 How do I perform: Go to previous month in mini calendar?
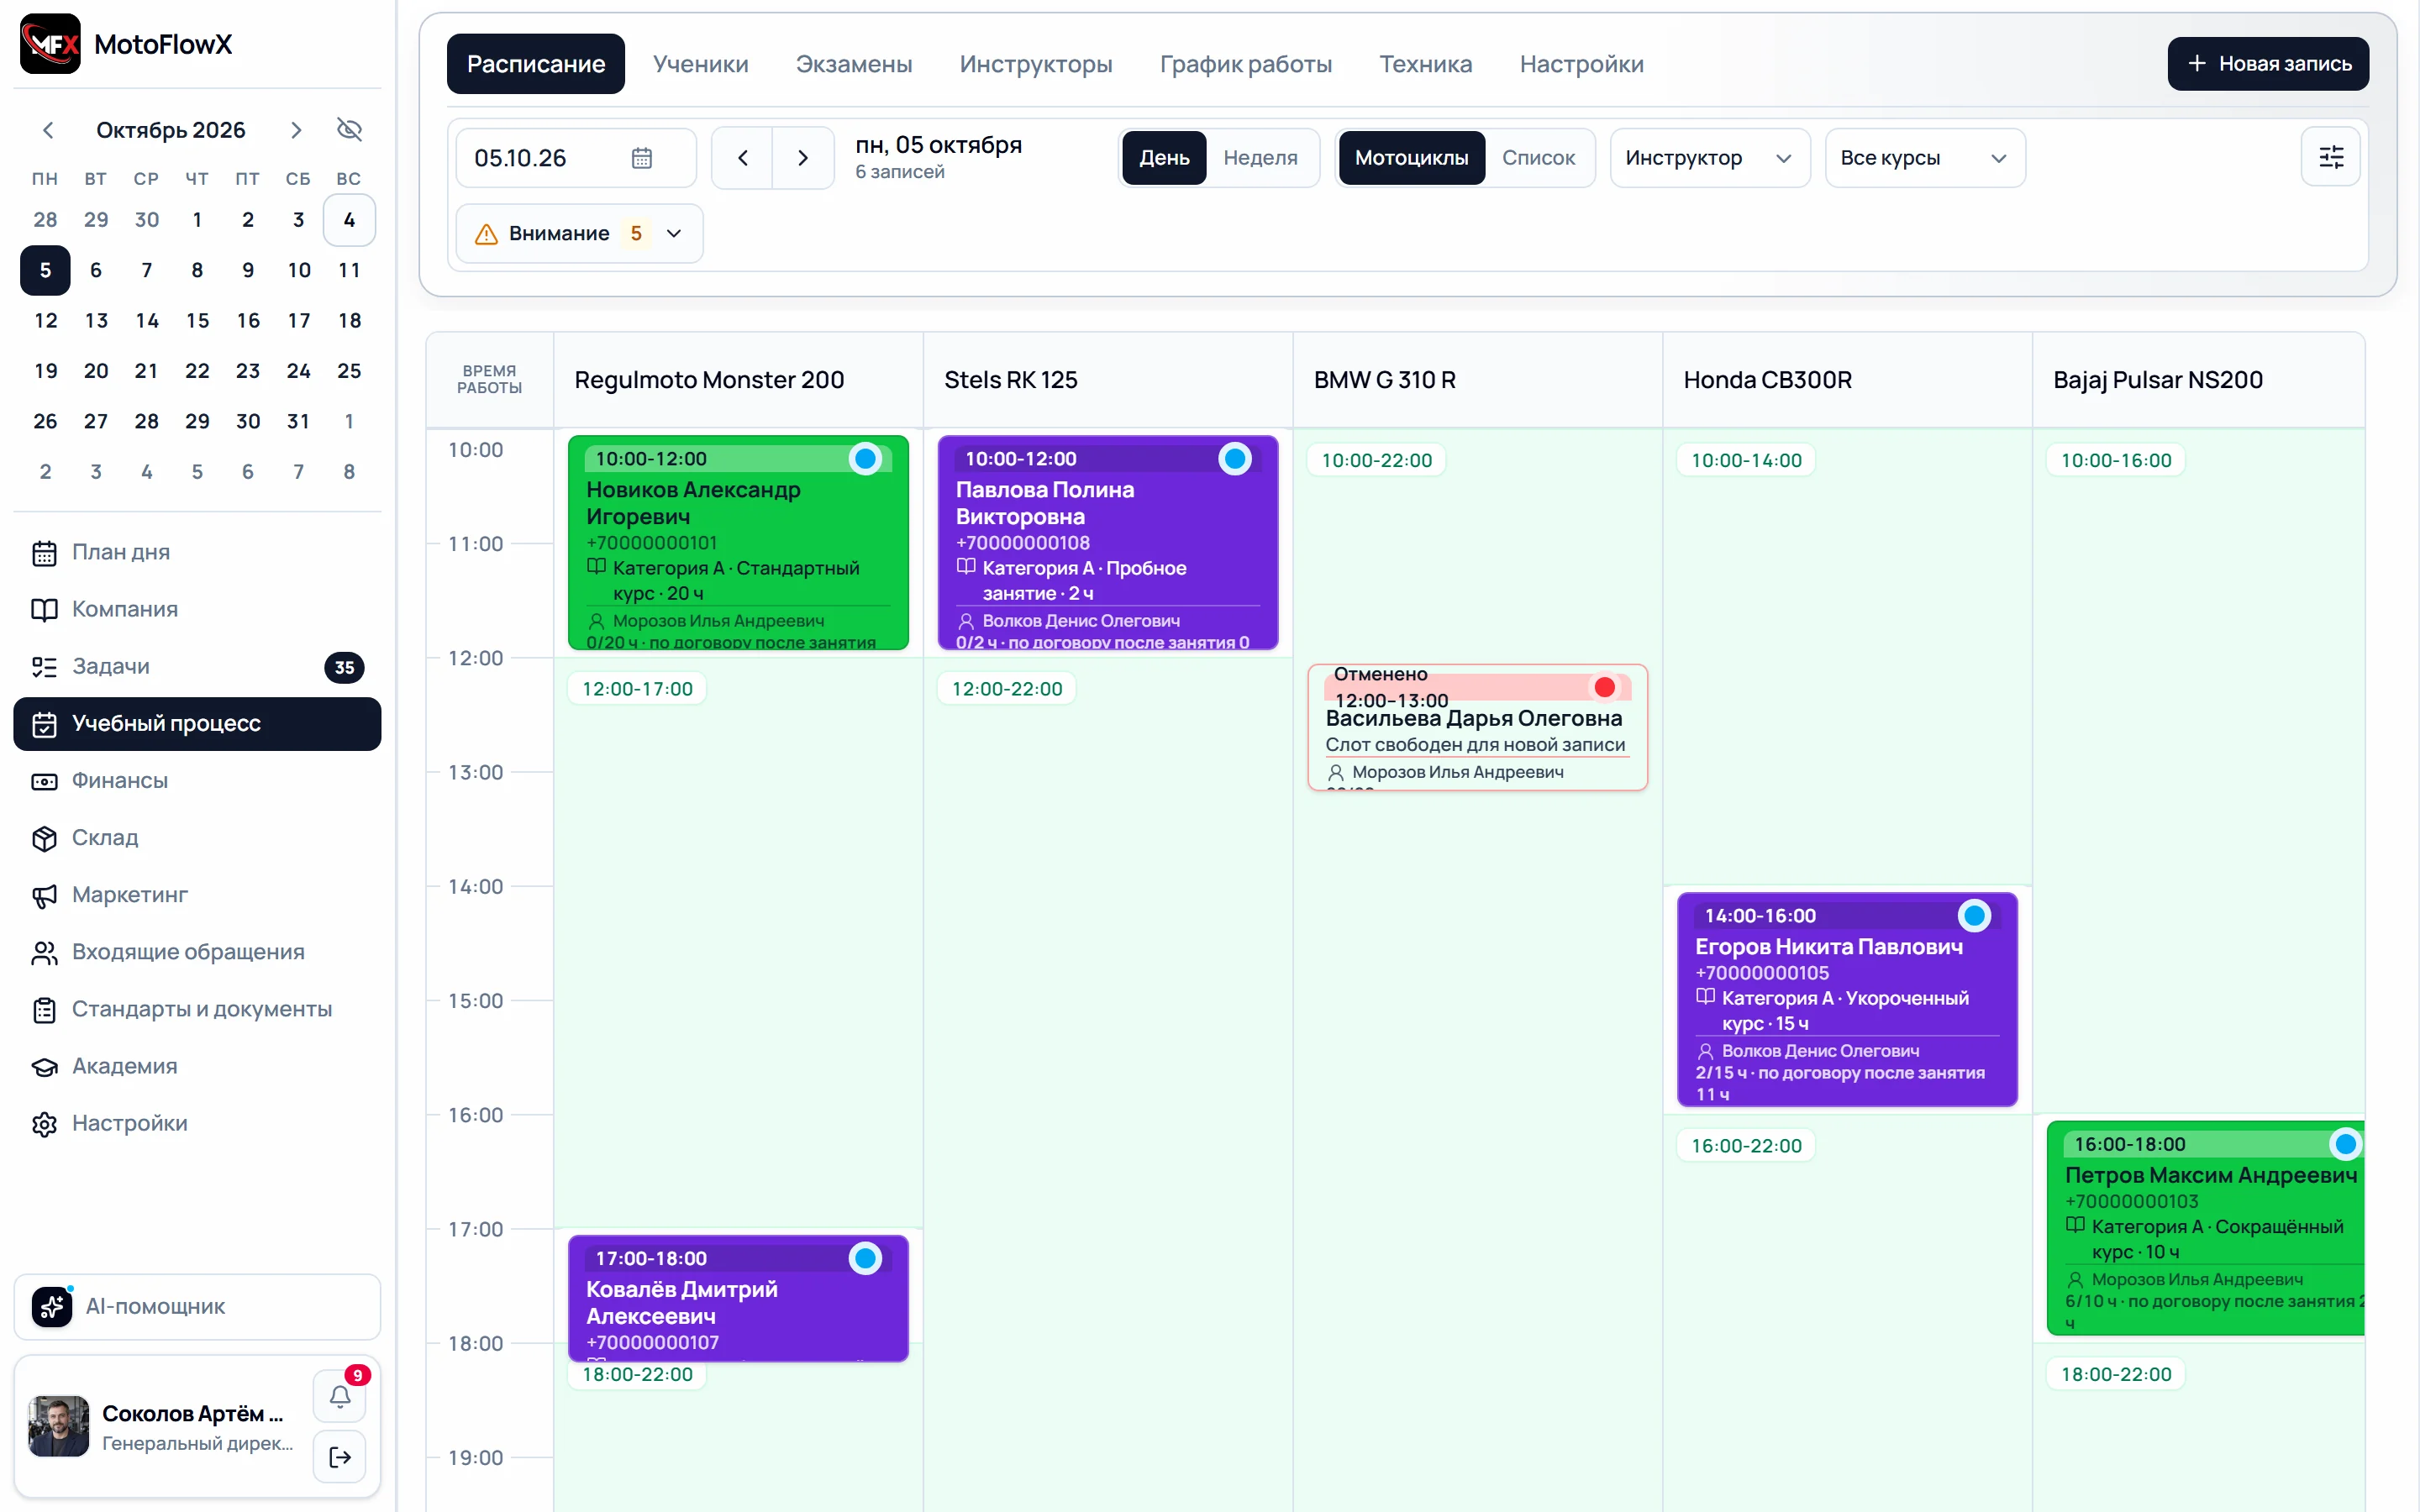48,130
